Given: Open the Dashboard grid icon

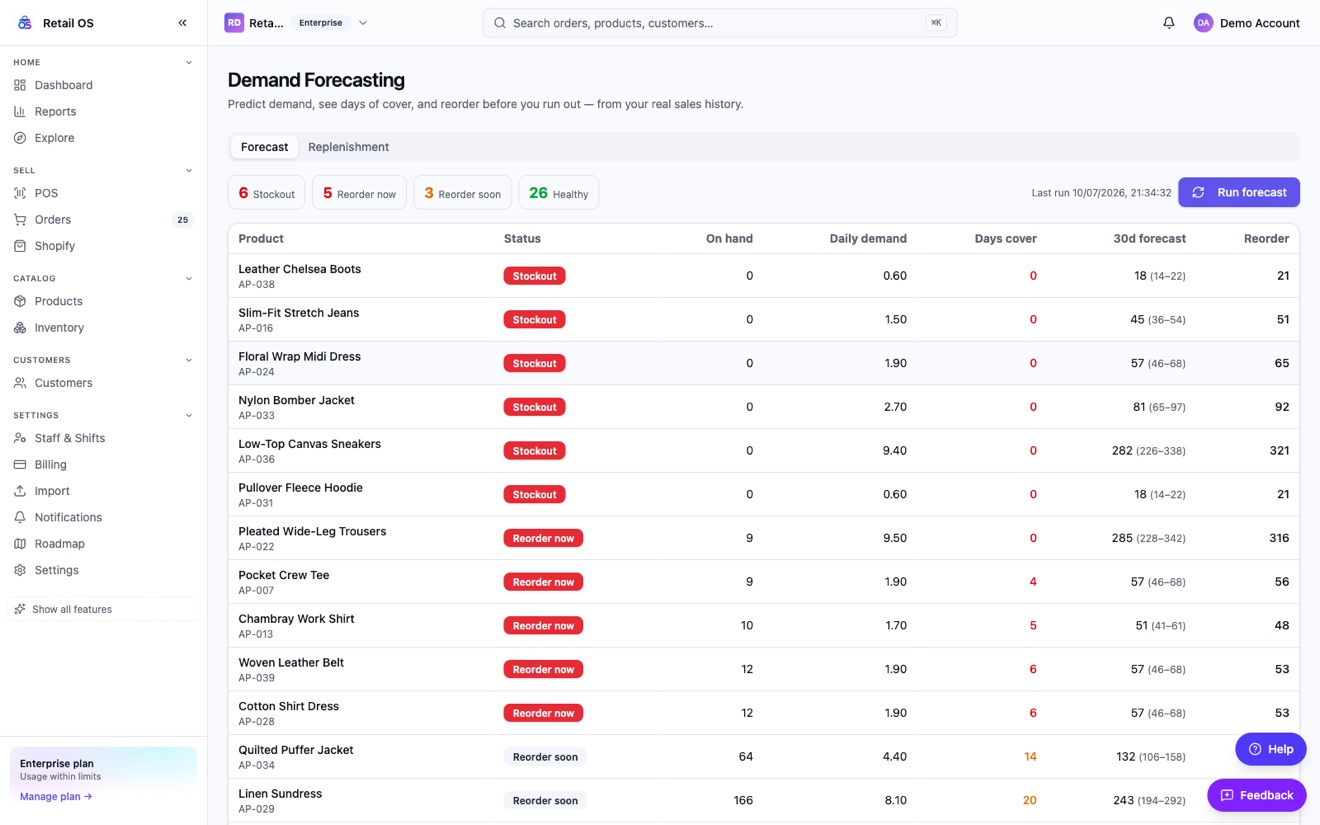Looking at the screenshot, I should click(20, 85).
